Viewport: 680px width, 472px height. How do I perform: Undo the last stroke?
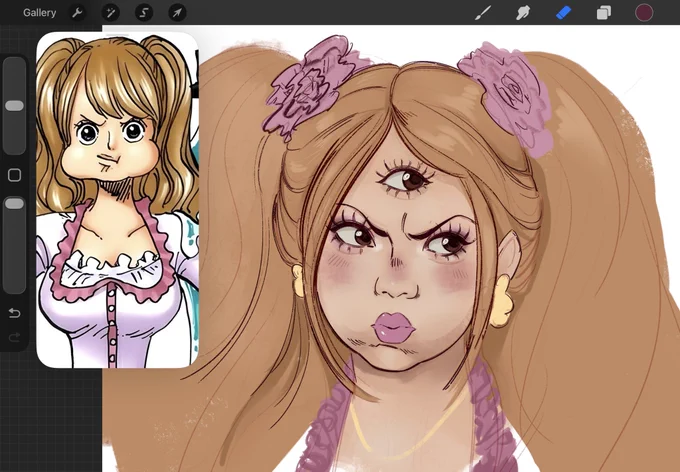14,313
